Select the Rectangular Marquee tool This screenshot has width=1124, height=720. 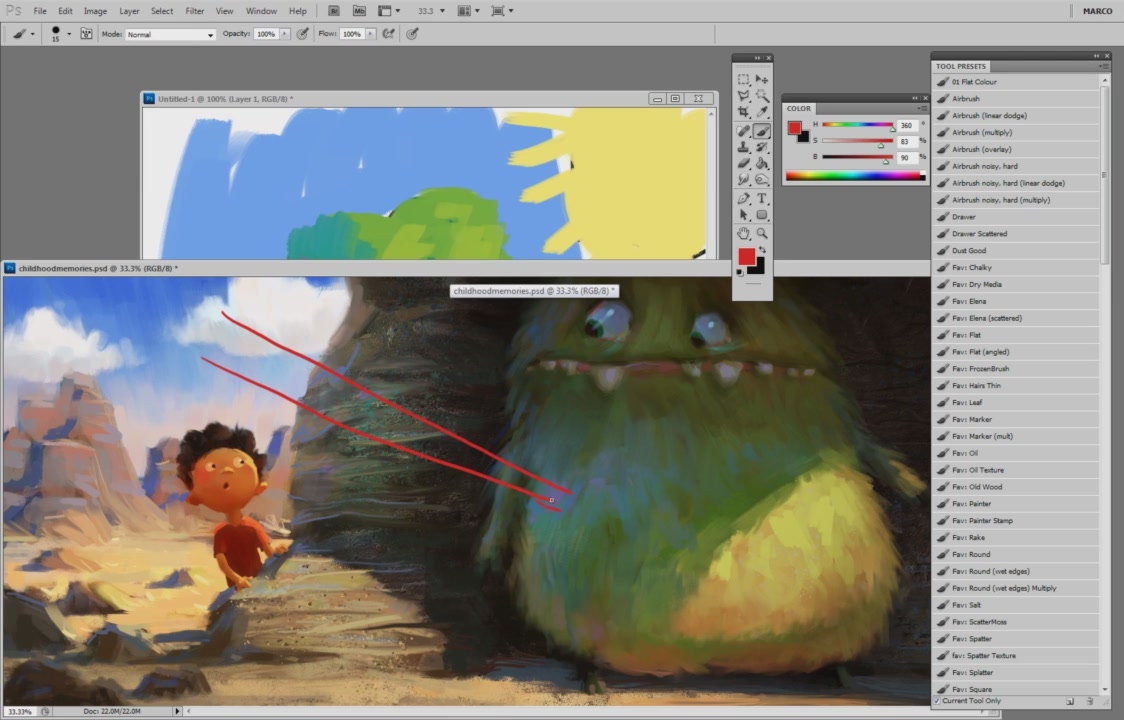(743, 80)
